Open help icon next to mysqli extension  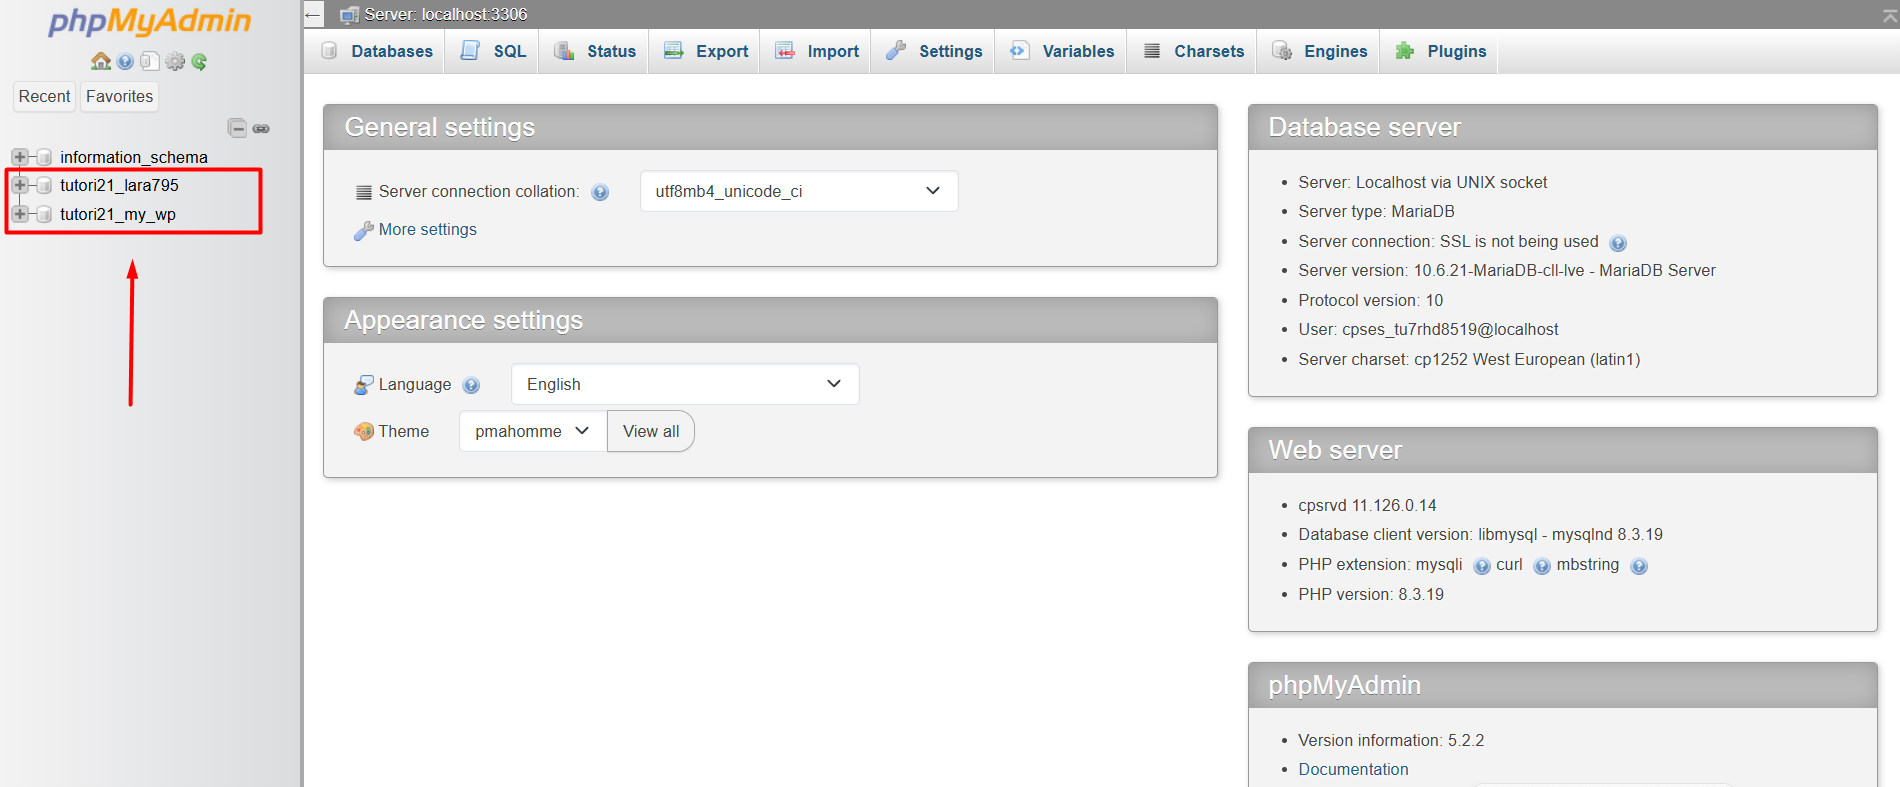click(x=1482, y=566)
